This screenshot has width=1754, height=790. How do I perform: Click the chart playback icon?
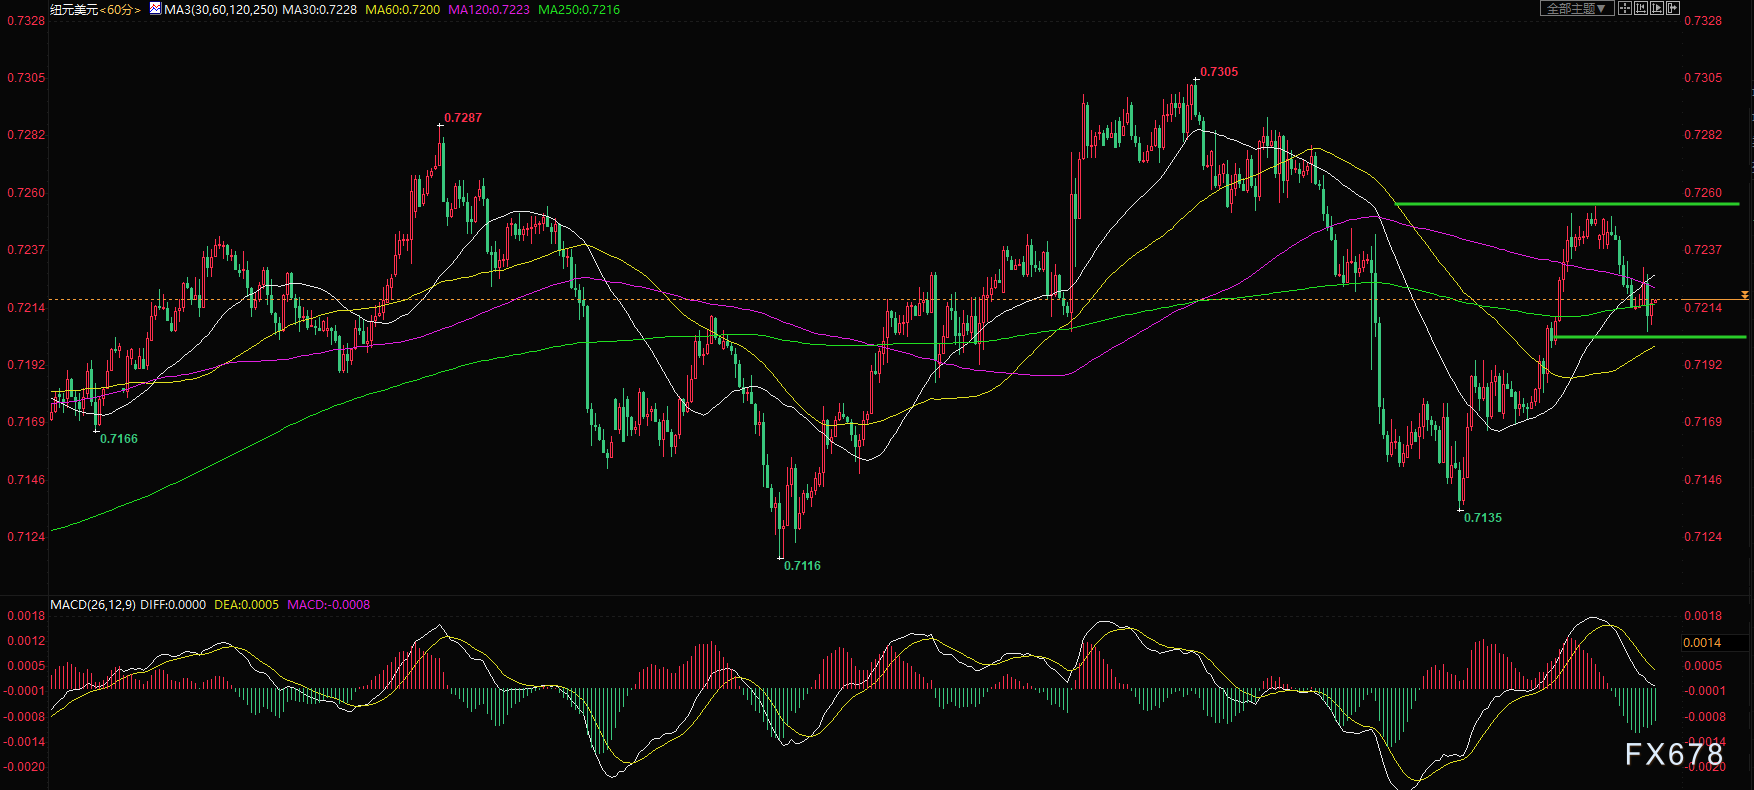[x=1657, y=8]
